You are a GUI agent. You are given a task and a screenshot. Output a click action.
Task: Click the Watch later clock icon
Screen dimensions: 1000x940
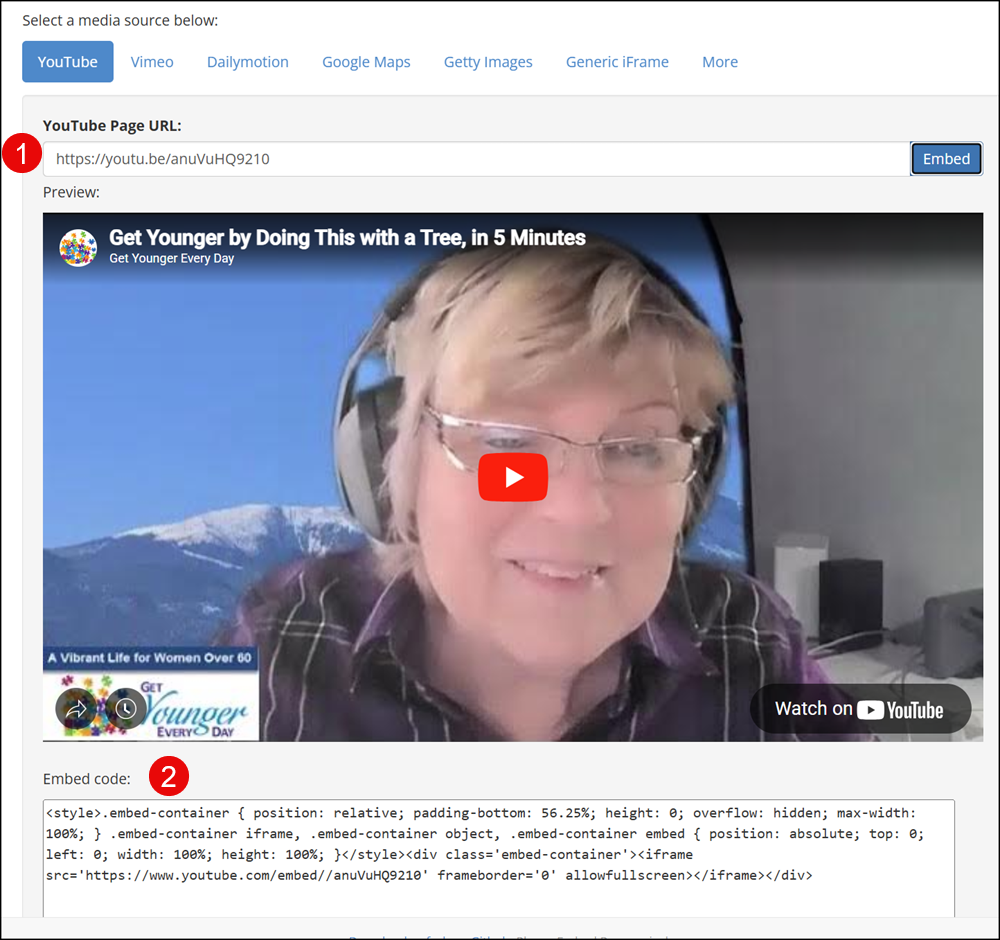pos(126,709)
